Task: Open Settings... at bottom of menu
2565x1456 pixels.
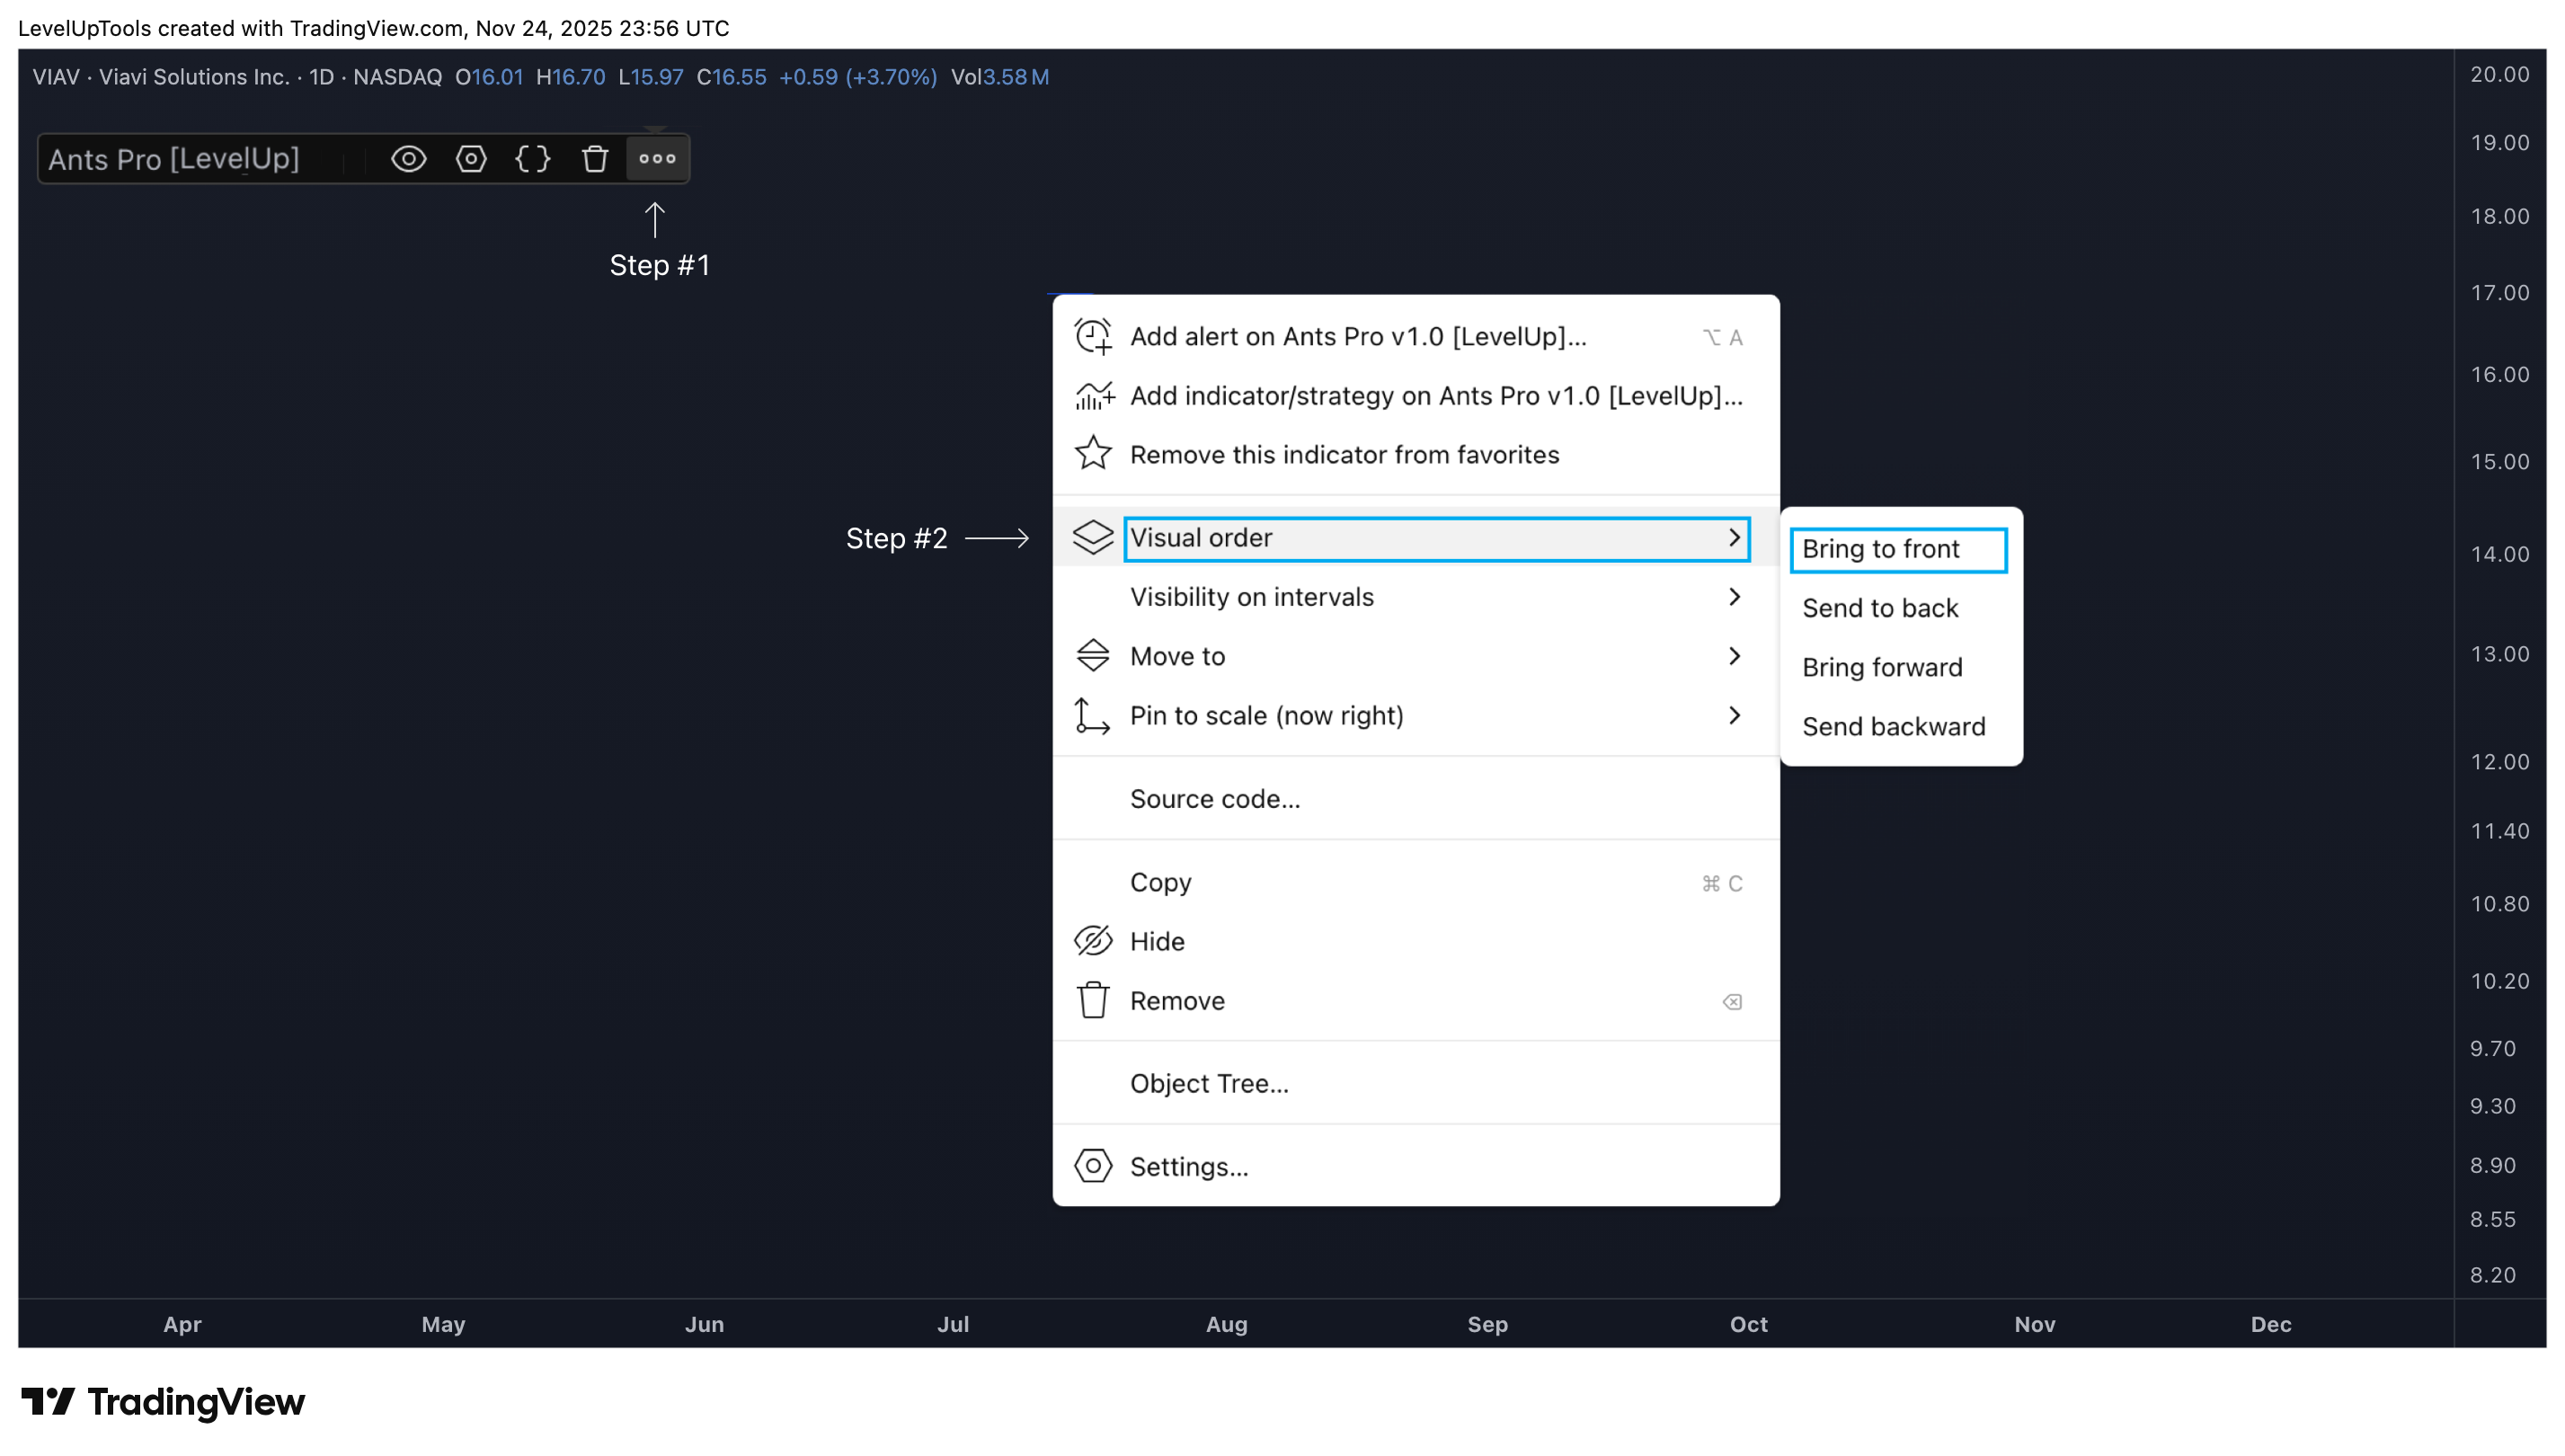Action: (x=1416, y=1167)
